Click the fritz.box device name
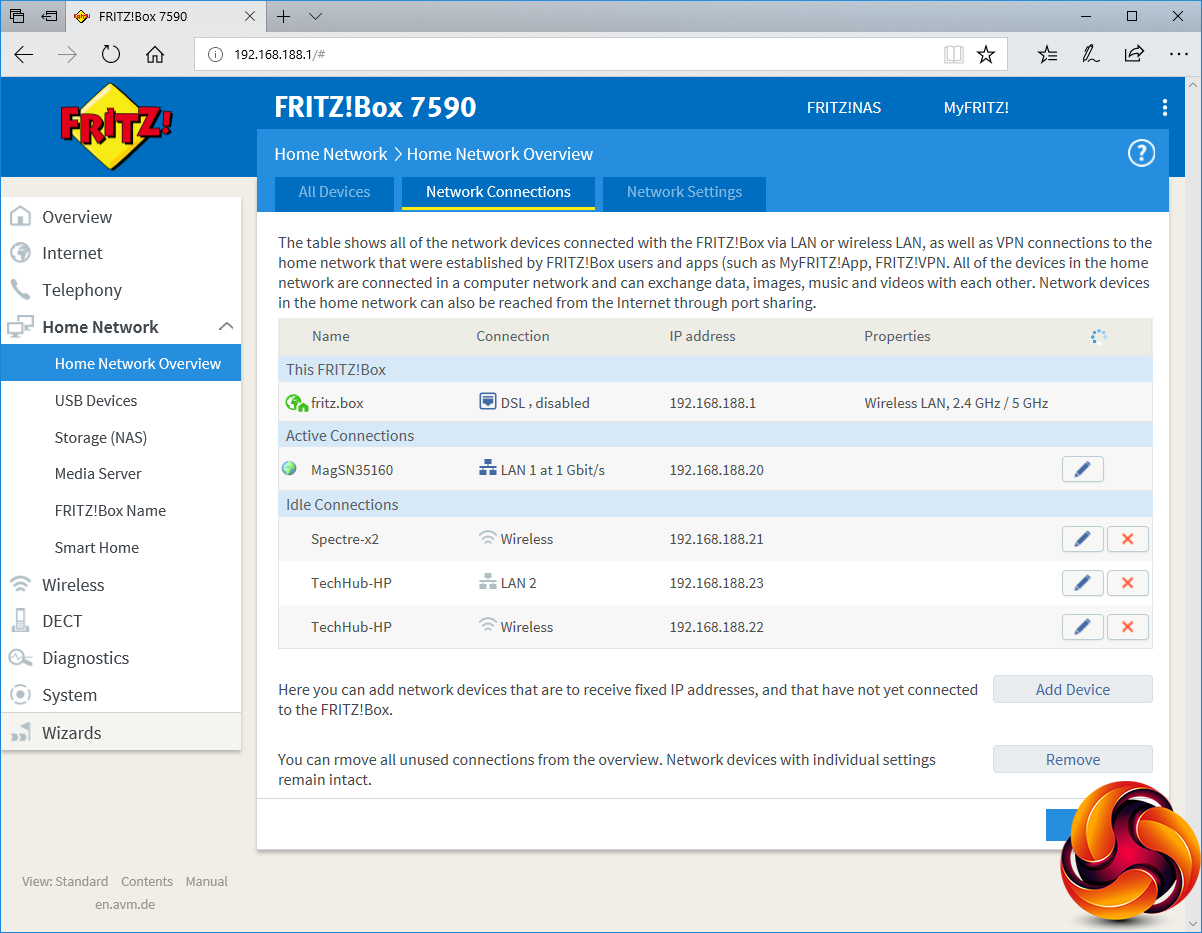This screenshot has width=1202, height=933. (337, 403)
